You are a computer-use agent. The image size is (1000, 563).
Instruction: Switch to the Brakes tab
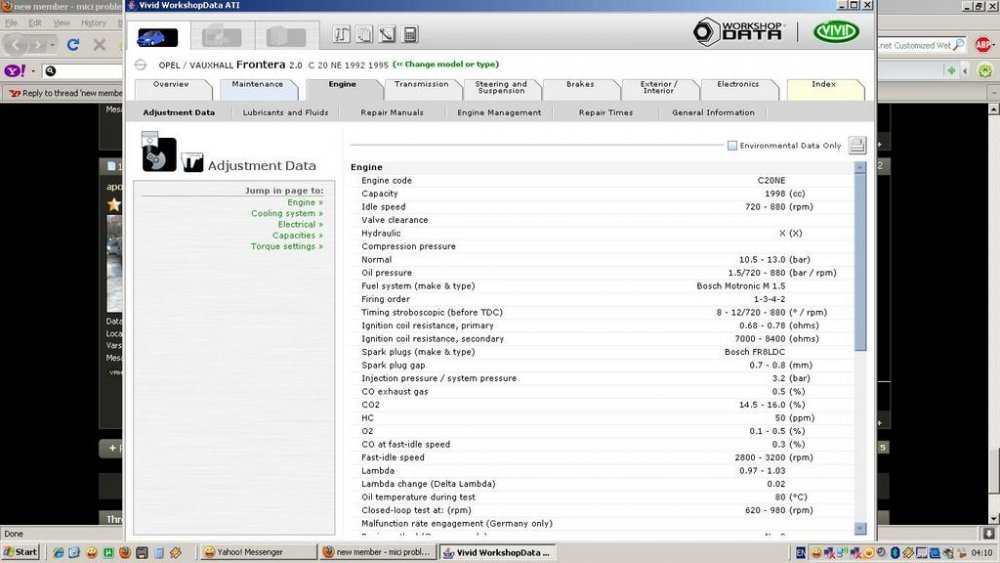[580, 85]
